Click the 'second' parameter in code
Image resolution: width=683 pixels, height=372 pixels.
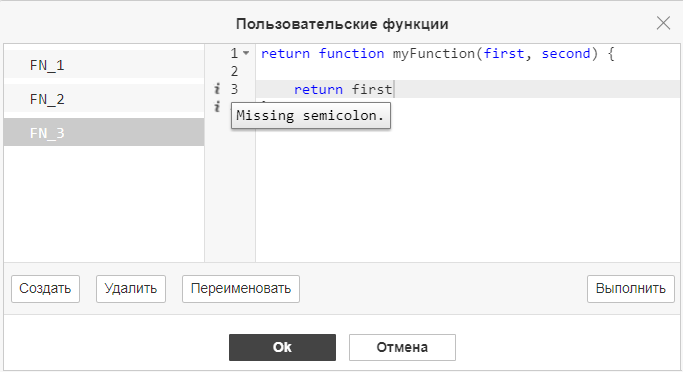click(x=565, y=54)
